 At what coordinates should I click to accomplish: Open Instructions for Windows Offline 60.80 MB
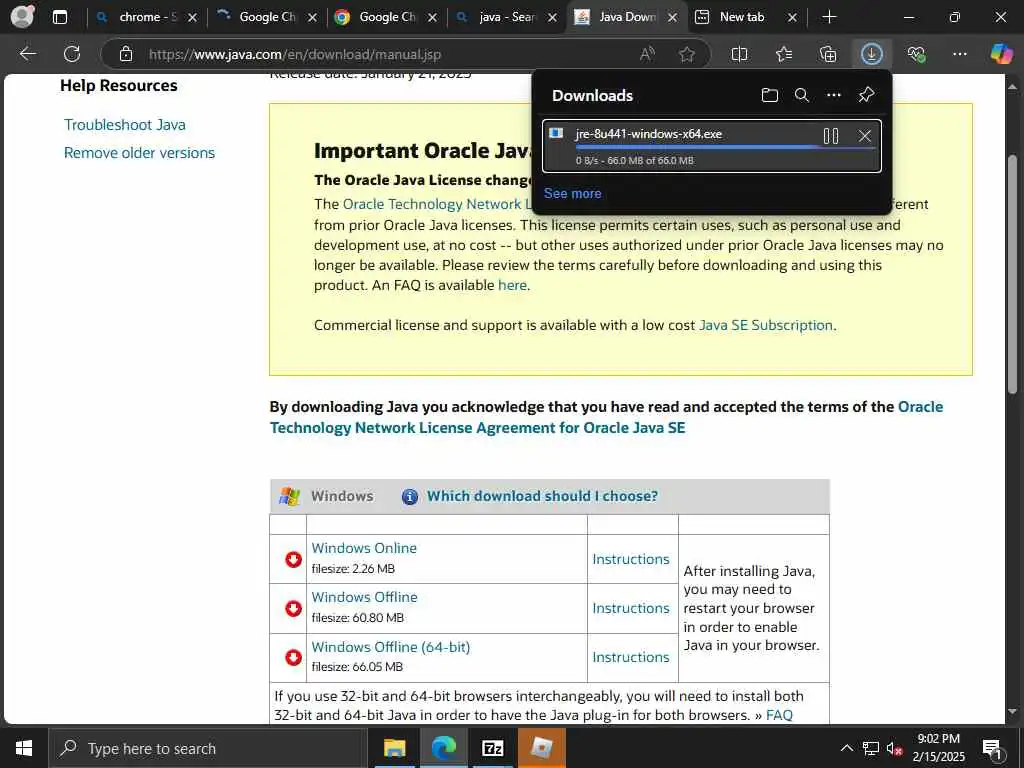pos(631,608)
